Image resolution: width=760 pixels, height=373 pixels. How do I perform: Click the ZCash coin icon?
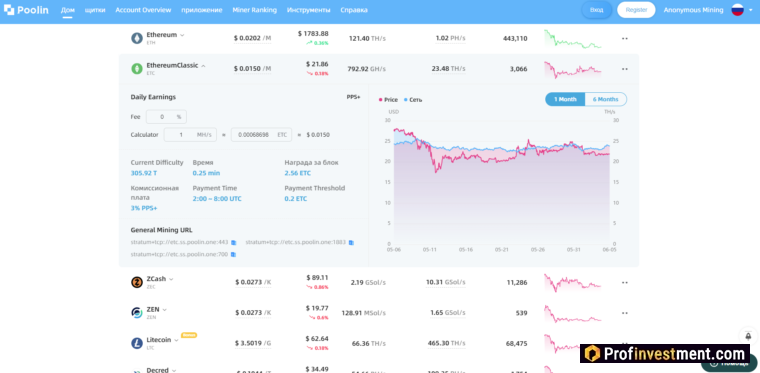point(137,282)
